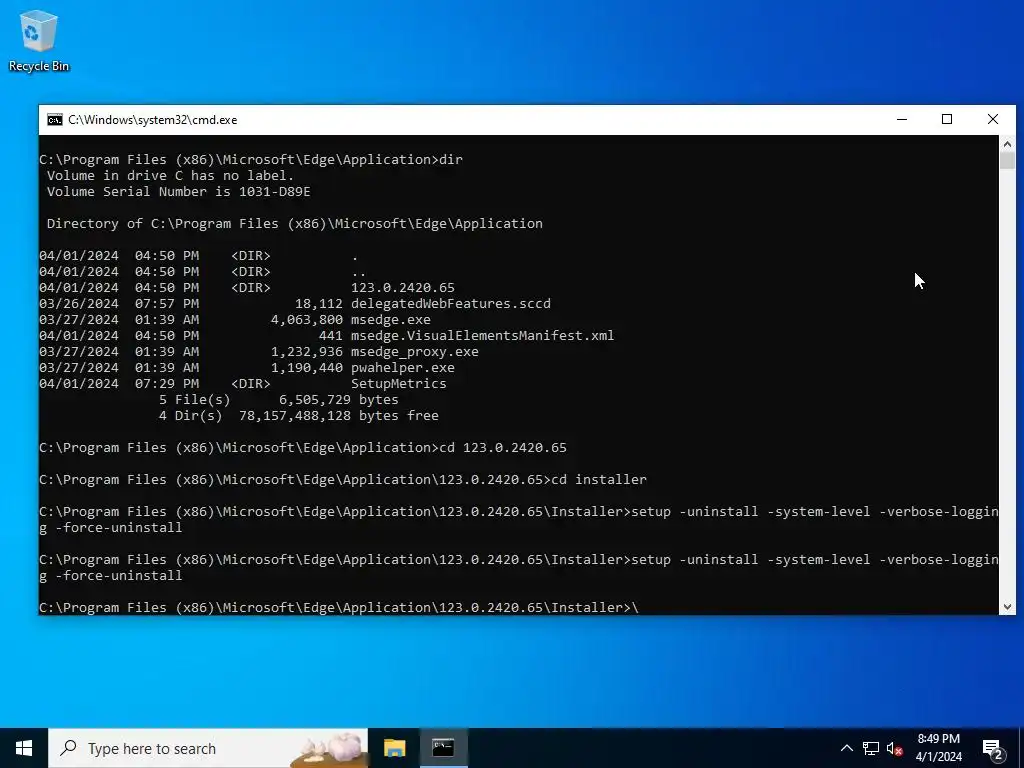This screenshot has width=1024, height=768.
Task: Click the SetupMetrics directory name
Action: tap(399, 384)
